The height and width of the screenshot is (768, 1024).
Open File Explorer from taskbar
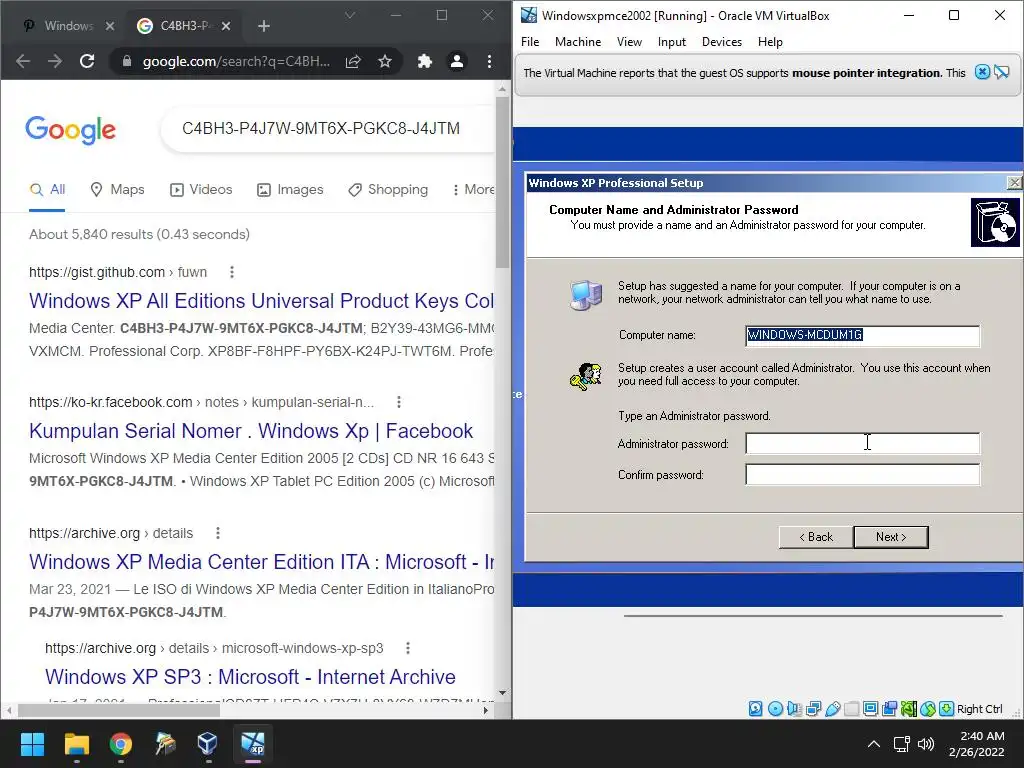pos(76,744)
